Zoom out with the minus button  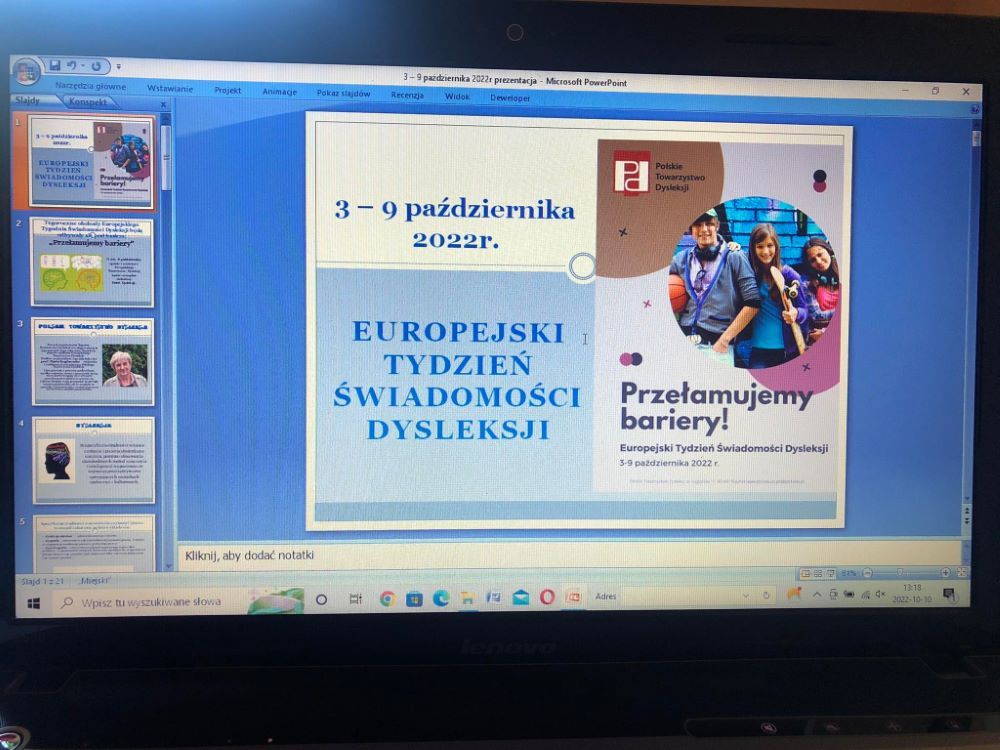point(868,573)
